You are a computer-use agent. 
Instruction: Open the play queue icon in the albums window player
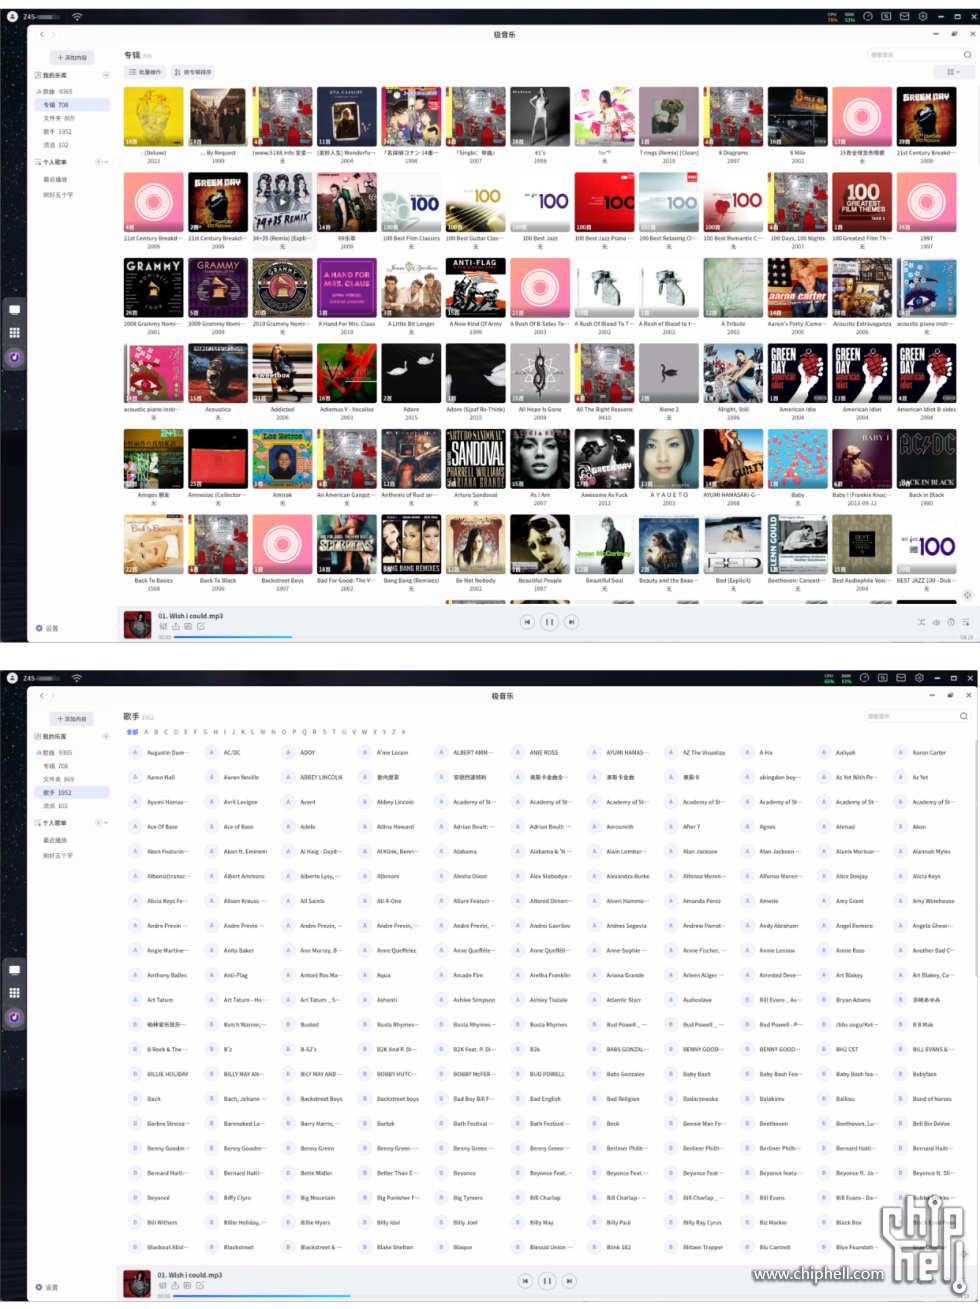(x=966, y=622)
